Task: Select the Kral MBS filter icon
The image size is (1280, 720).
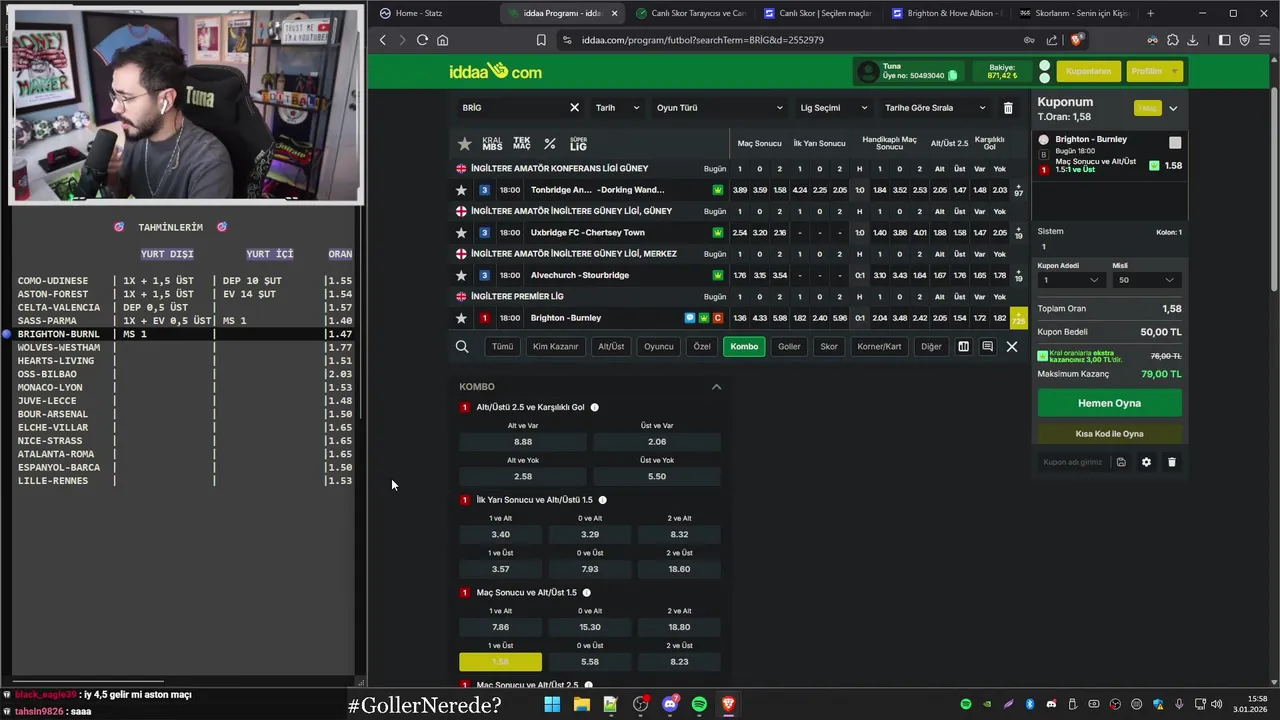Action: pyautogui.click(x=492, y=144)
